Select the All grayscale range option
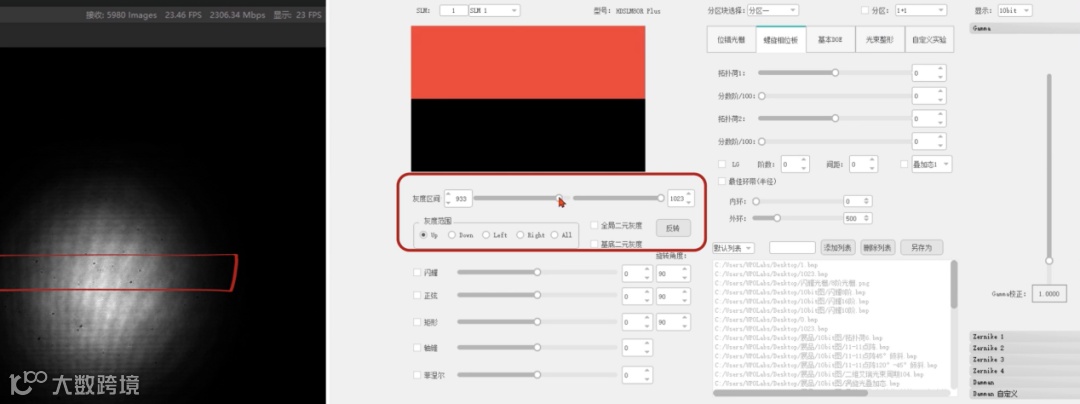 pyautogui.click(x=554, y=235)
